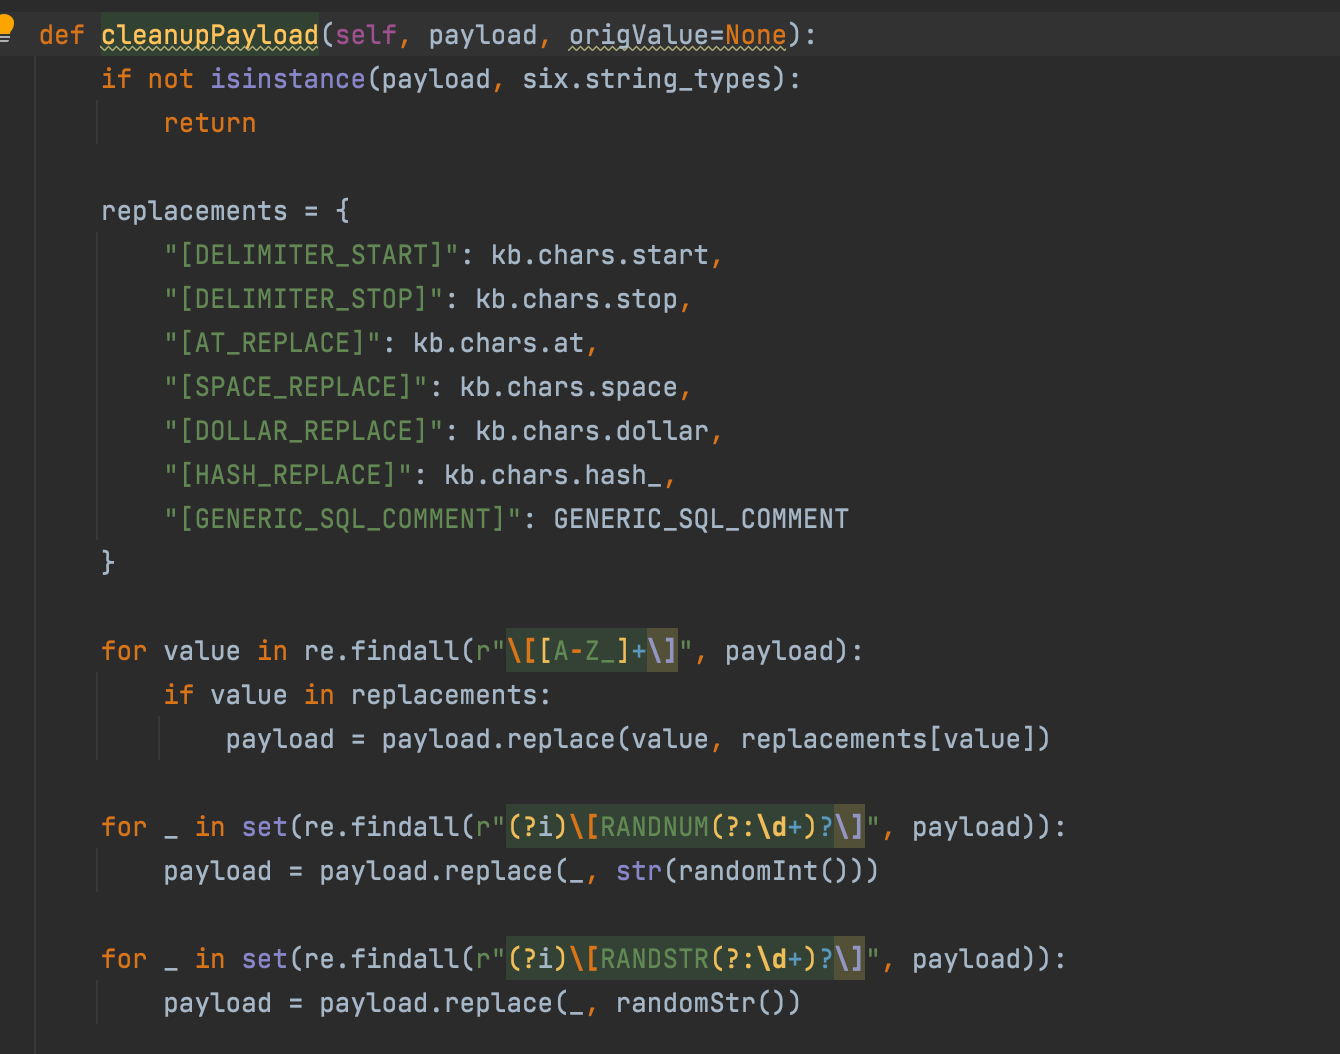This screenshot has width=1340, height=1054.
Task: Click the yellow intention lightbulb icon
Action: 6,27
